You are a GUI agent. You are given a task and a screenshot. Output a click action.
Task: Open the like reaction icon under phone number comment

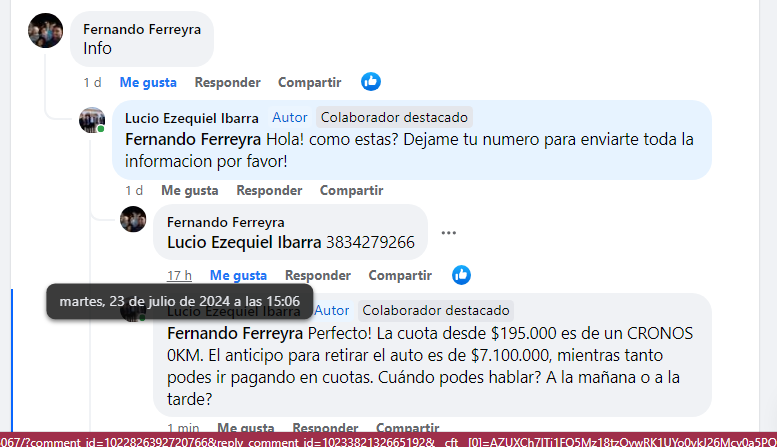coord(461,275)
